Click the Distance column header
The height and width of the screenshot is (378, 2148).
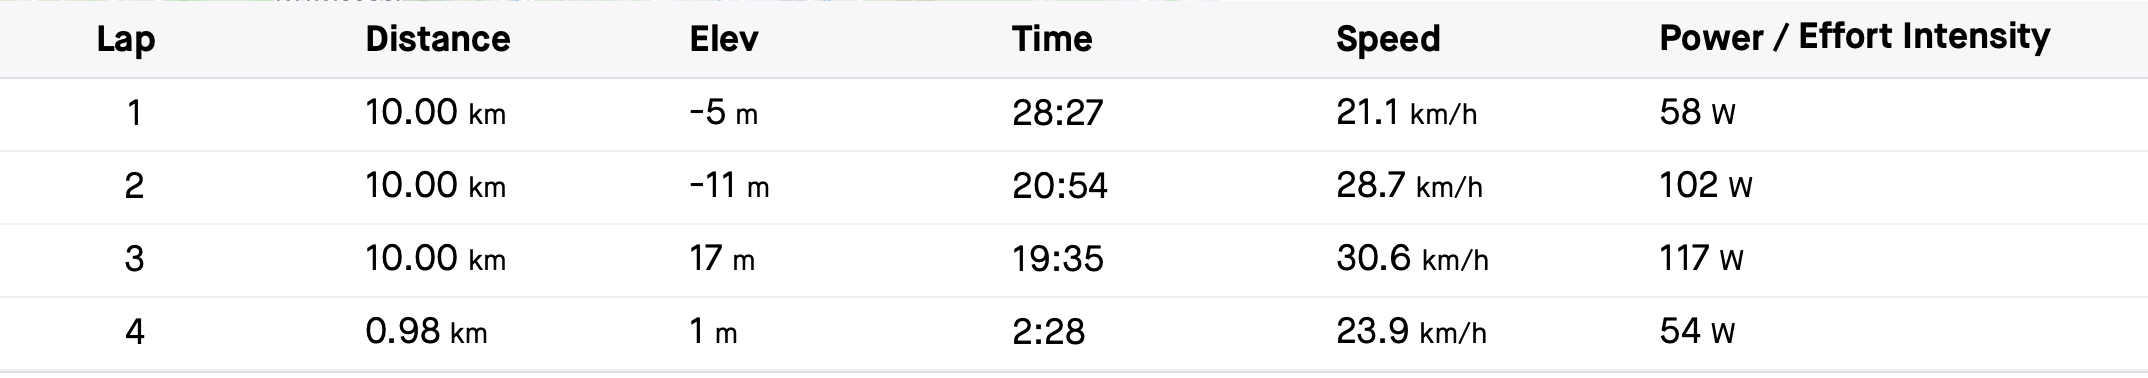[x=438, y=39]
